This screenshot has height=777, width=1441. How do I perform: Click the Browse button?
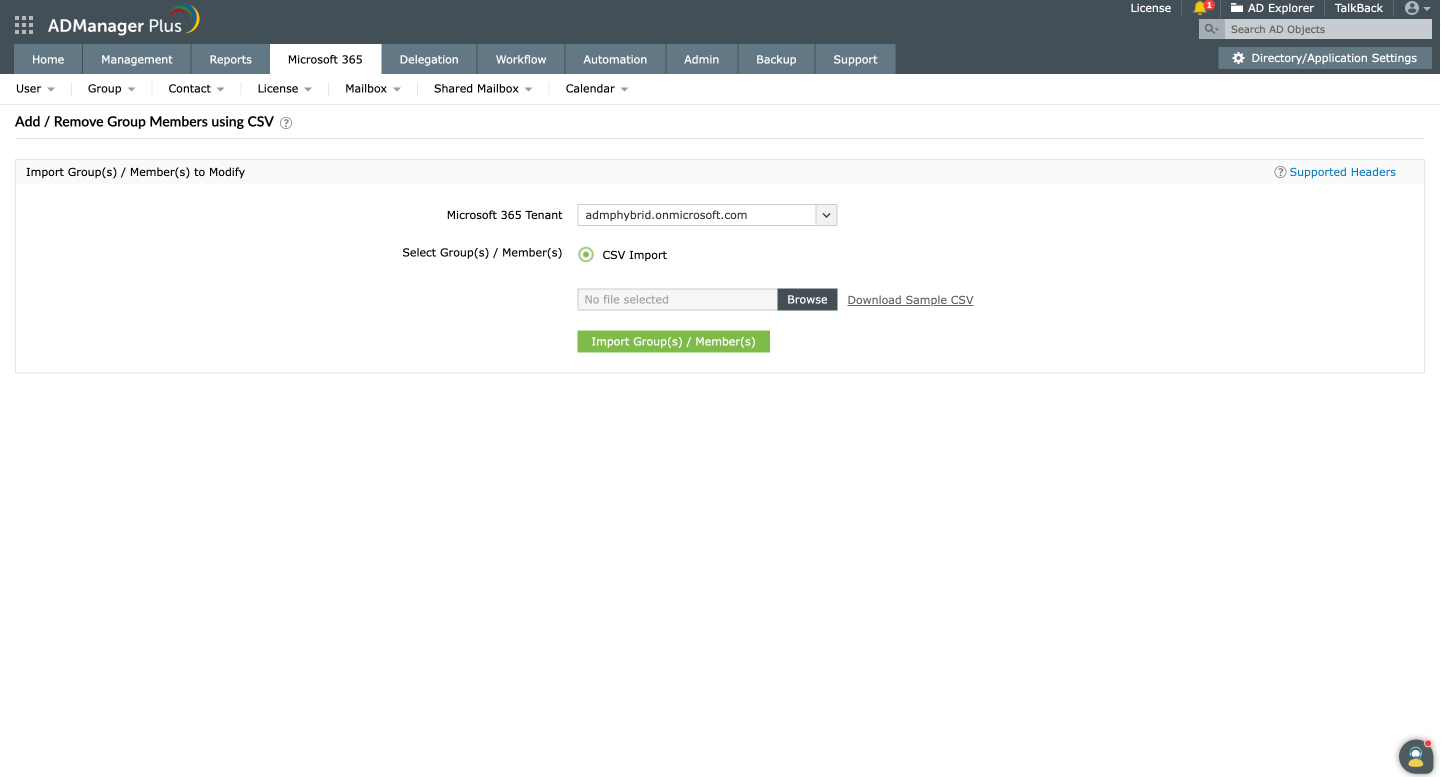(x=807, y=300)
